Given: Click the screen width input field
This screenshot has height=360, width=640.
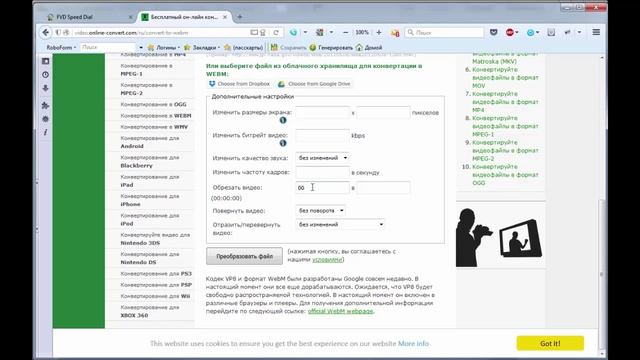Looking at the screenshot, I should click(x=322, y=113).
